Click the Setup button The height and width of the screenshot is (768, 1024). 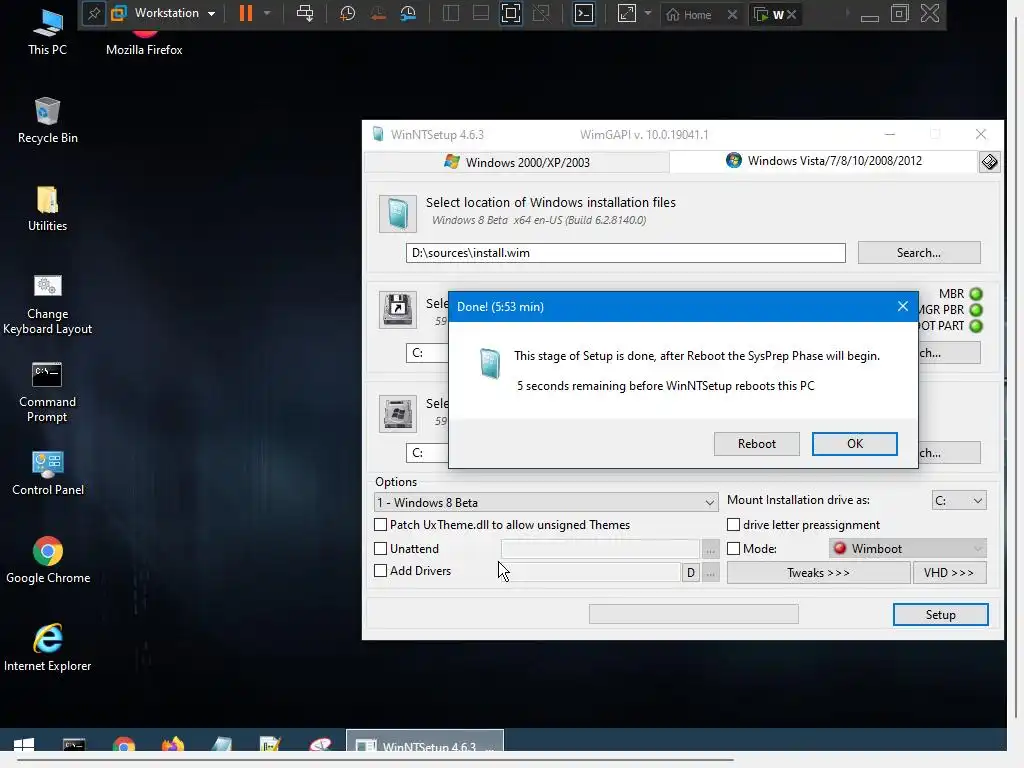(940, 615)
